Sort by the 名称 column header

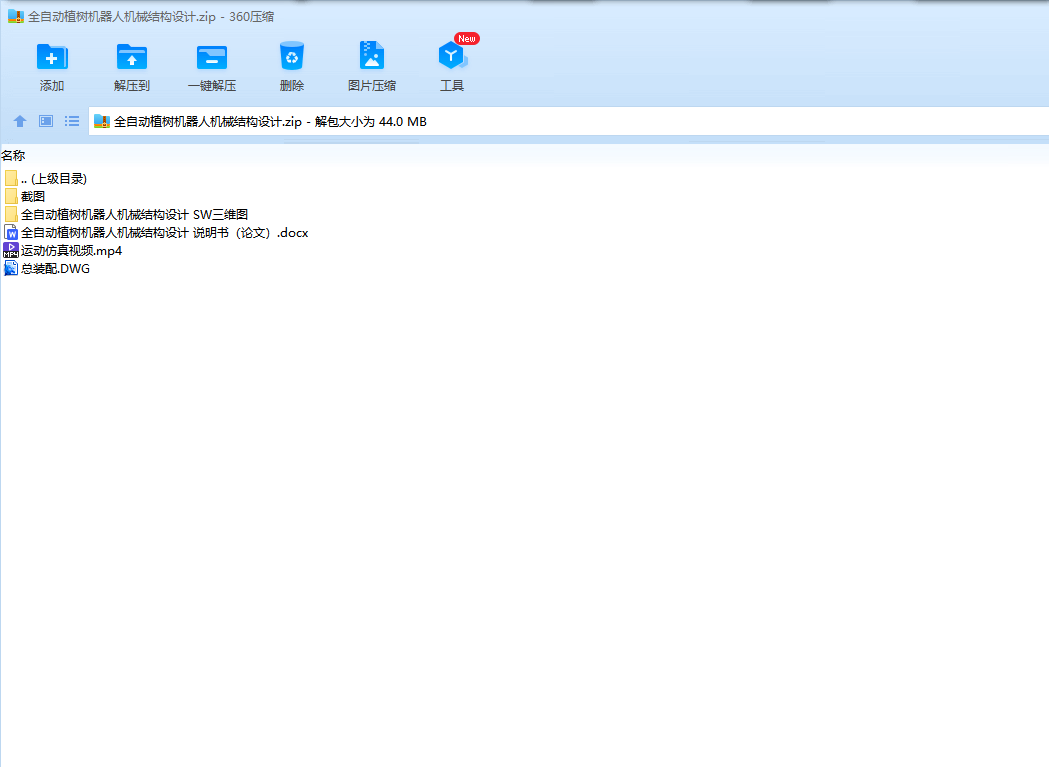coord(13,155)
